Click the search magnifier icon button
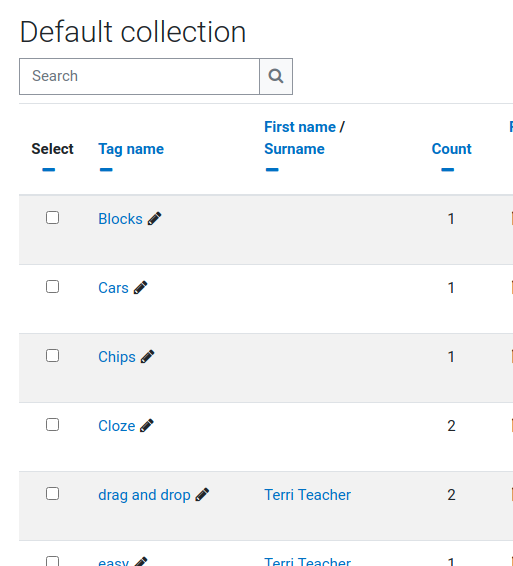Viewport: 513px width, 566px height. (276, 77)
